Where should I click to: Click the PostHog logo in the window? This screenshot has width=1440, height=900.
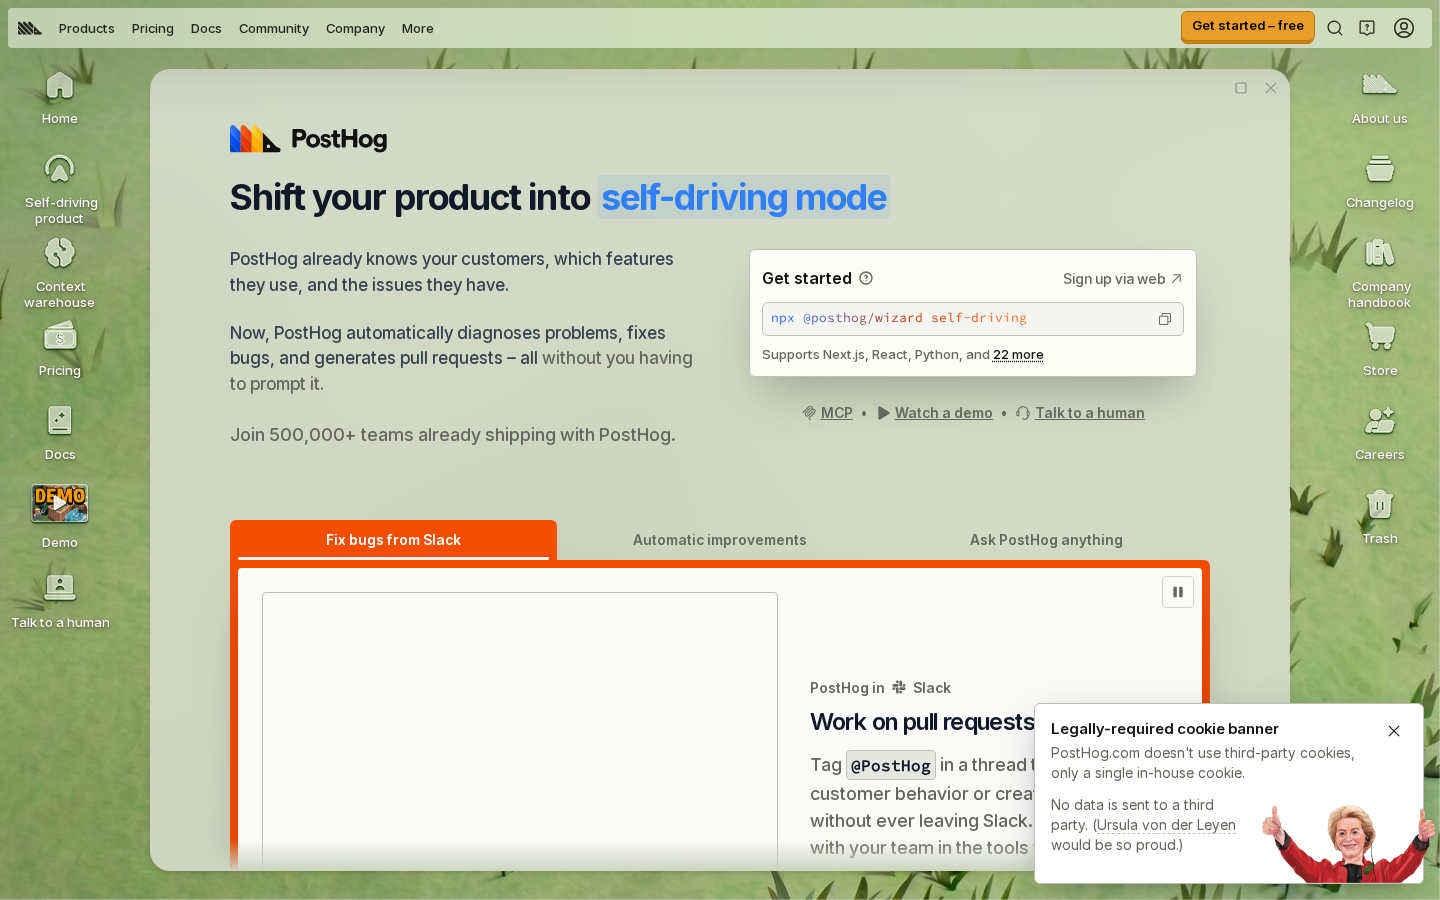[309, 139]
